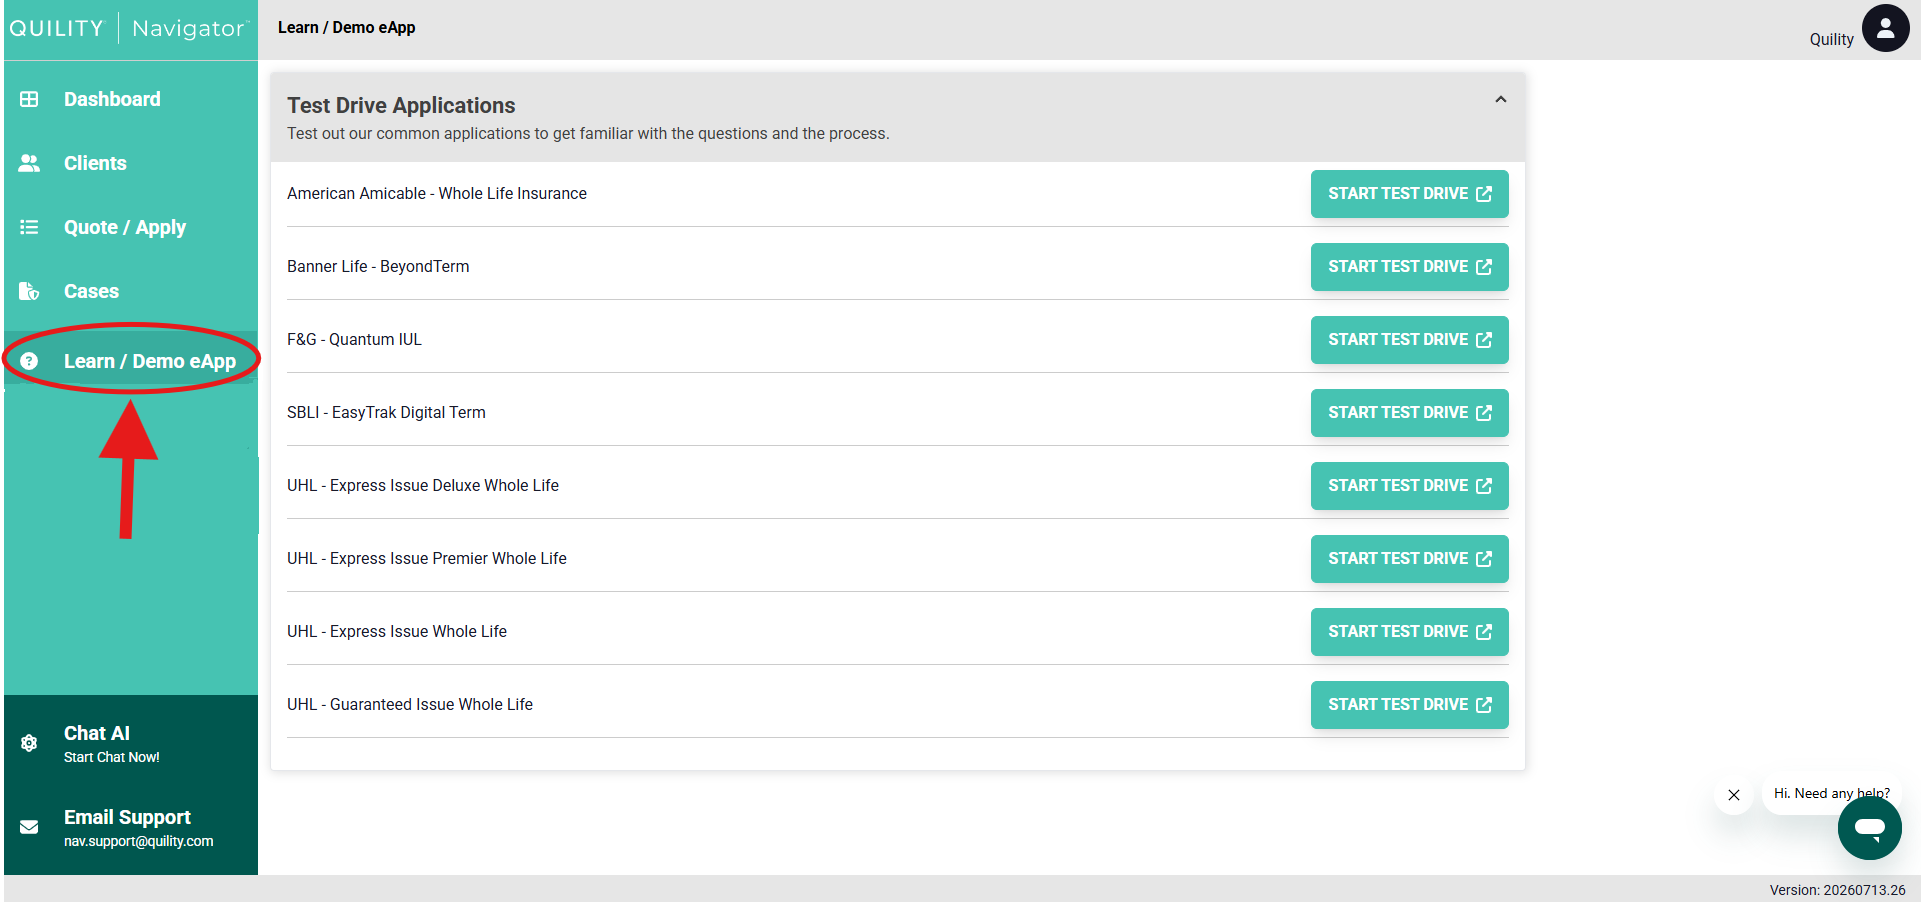Viewport: 1921px width, 902px height.
Task: Navigate to Cases
Action: pyautogui.click(x=131, y=291)
